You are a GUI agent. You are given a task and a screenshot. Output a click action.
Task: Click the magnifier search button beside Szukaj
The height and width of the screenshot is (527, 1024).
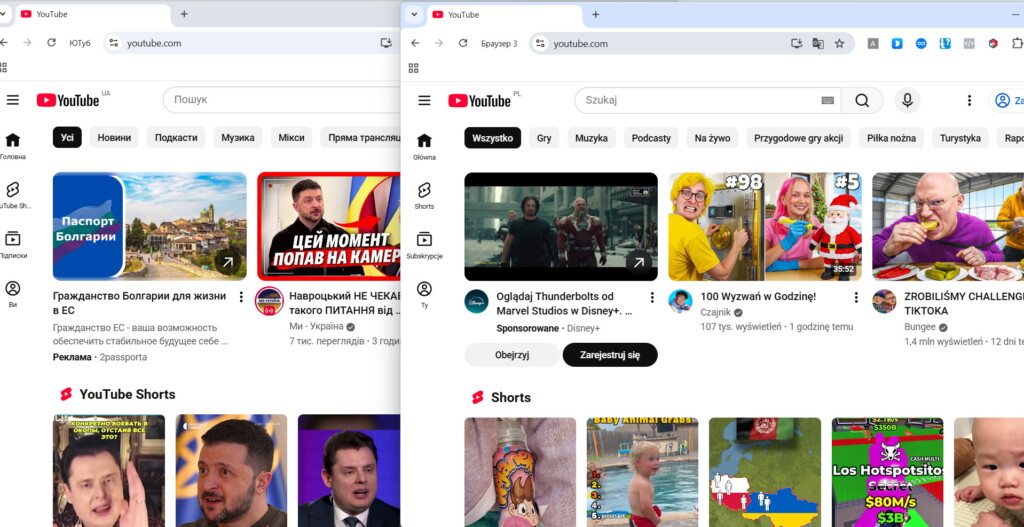[x=862, y=101]
